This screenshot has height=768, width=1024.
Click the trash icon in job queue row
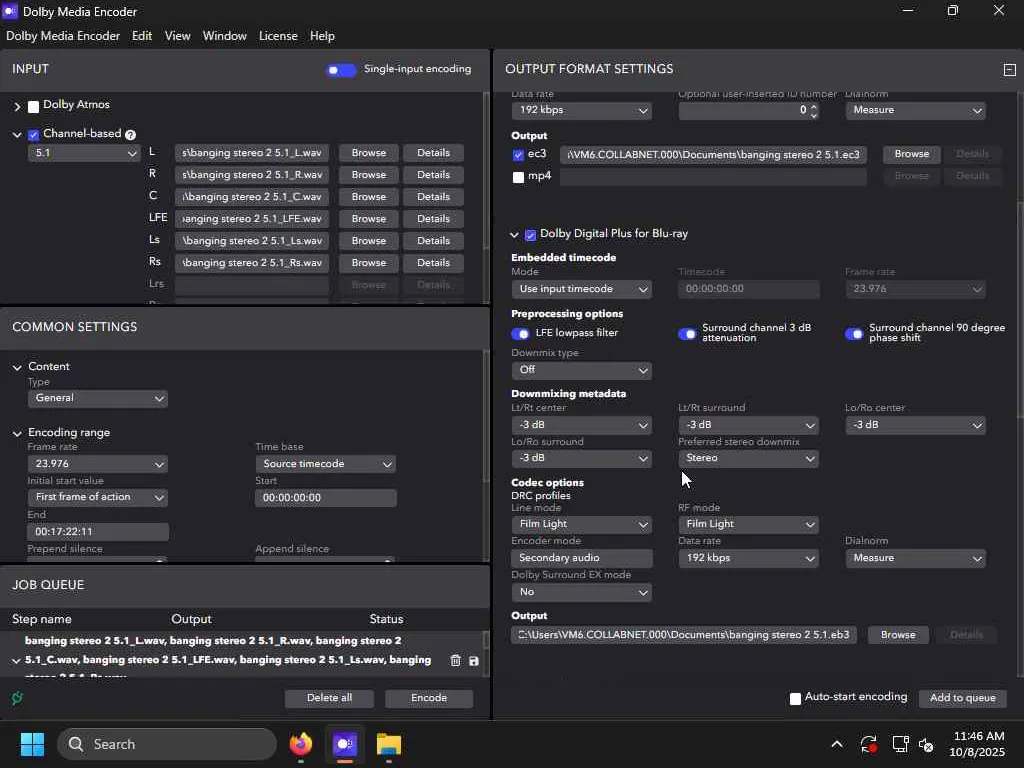point(455,660)
